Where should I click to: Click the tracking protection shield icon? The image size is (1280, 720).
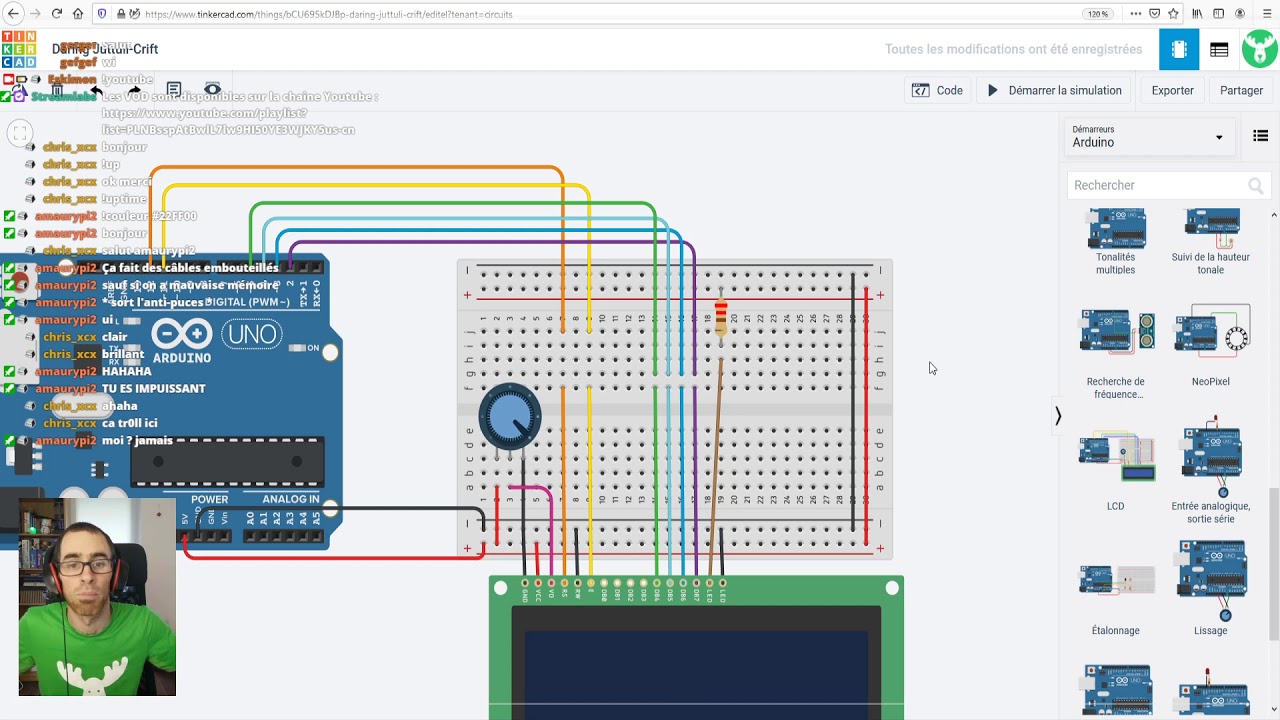coord(102,14)
